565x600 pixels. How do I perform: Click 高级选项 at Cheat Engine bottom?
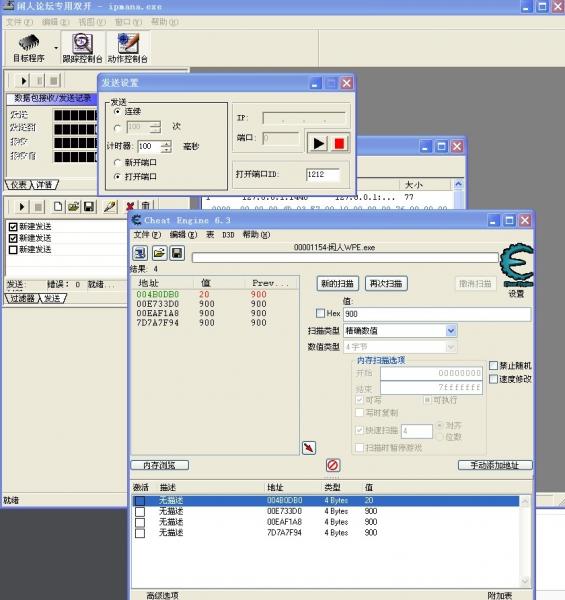coord(162,595)
